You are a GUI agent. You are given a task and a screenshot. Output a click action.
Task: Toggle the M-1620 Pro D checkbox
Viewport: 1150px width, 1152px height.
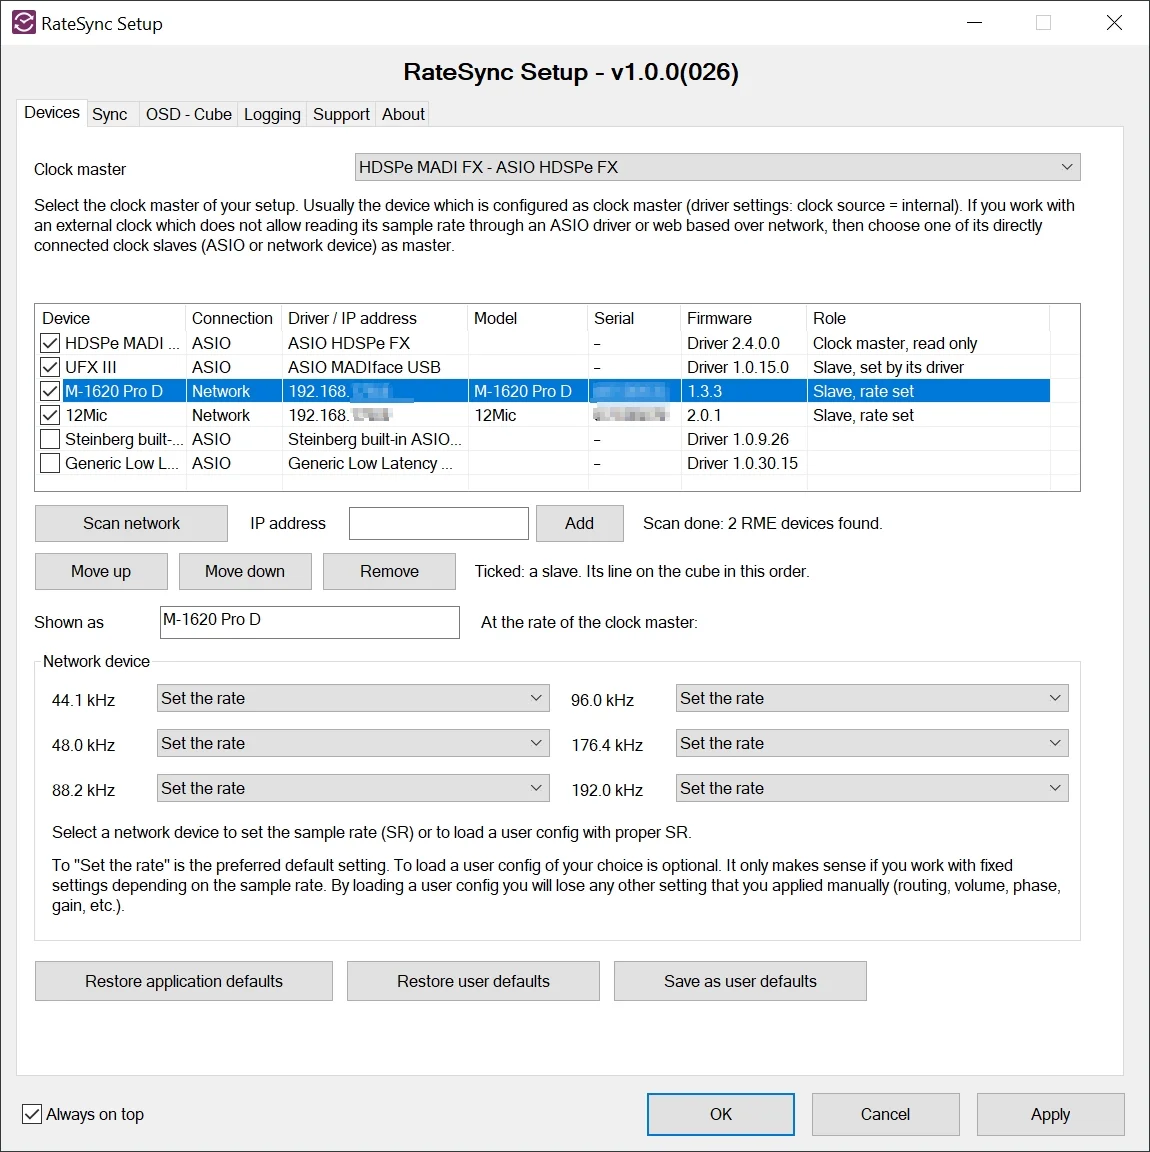[50, 391]
